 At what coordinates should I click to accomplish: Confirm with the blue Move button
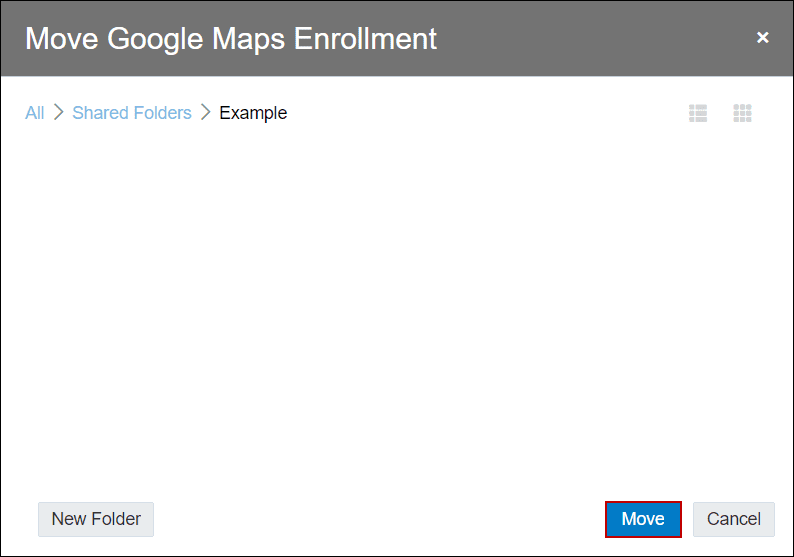[x=643, y=519]
